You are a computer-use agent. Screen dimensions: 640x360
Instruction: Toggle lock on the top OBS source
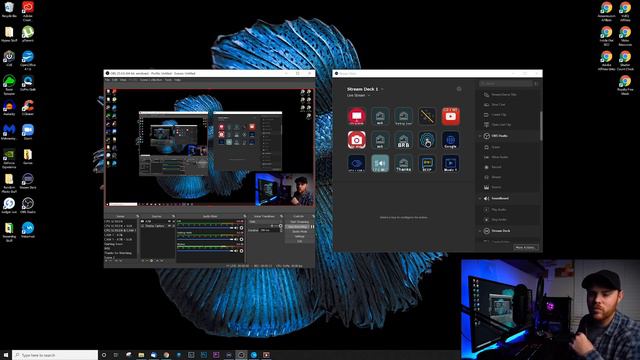[173, 221]
